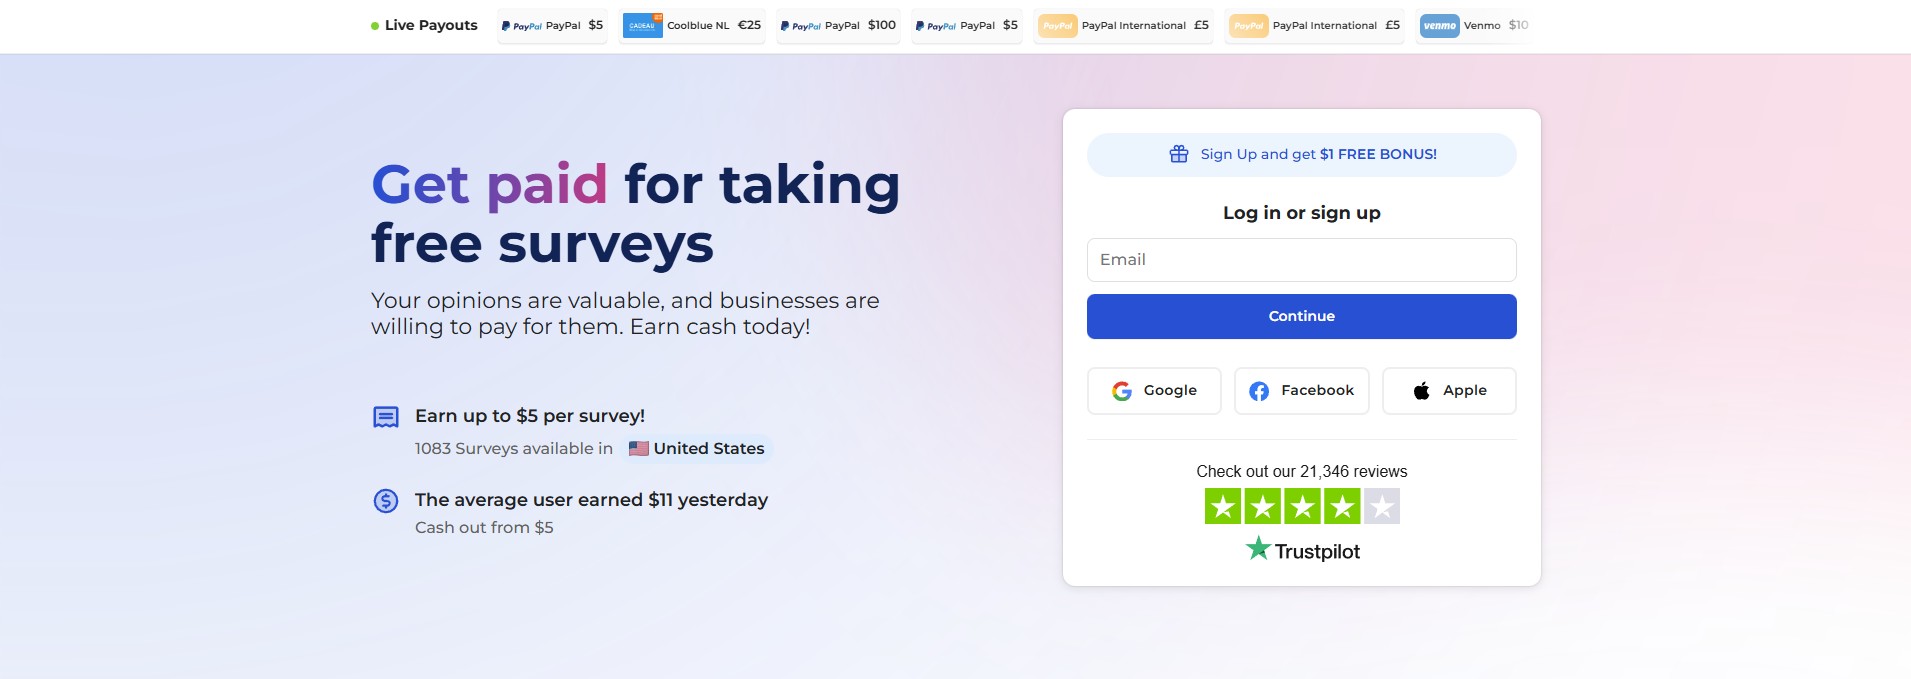The height and width of the screenshot is (679, 1911).
Task: Click 'Sign Up and get $1 FREE BONUS' text
Action: click(x=1318, y=154)
